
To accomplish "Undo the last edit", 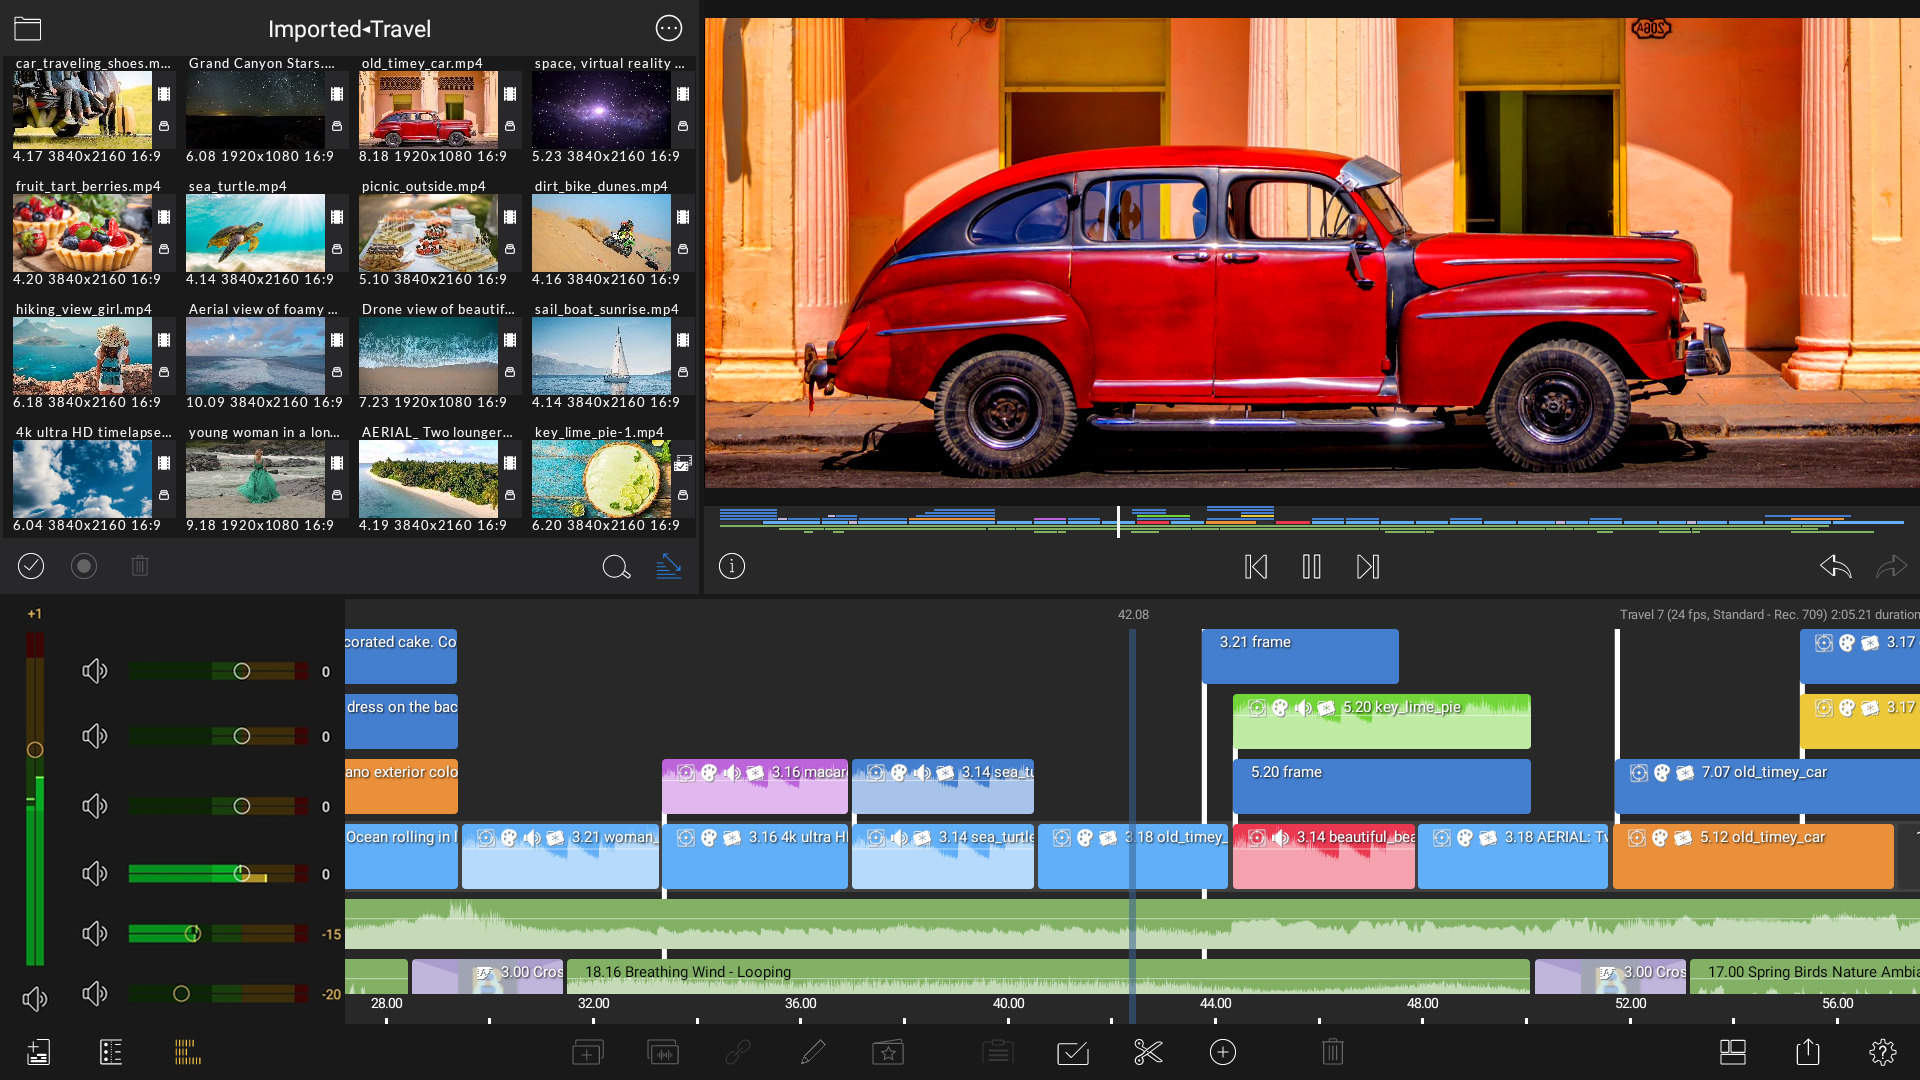I will (x=1836, y=567).
